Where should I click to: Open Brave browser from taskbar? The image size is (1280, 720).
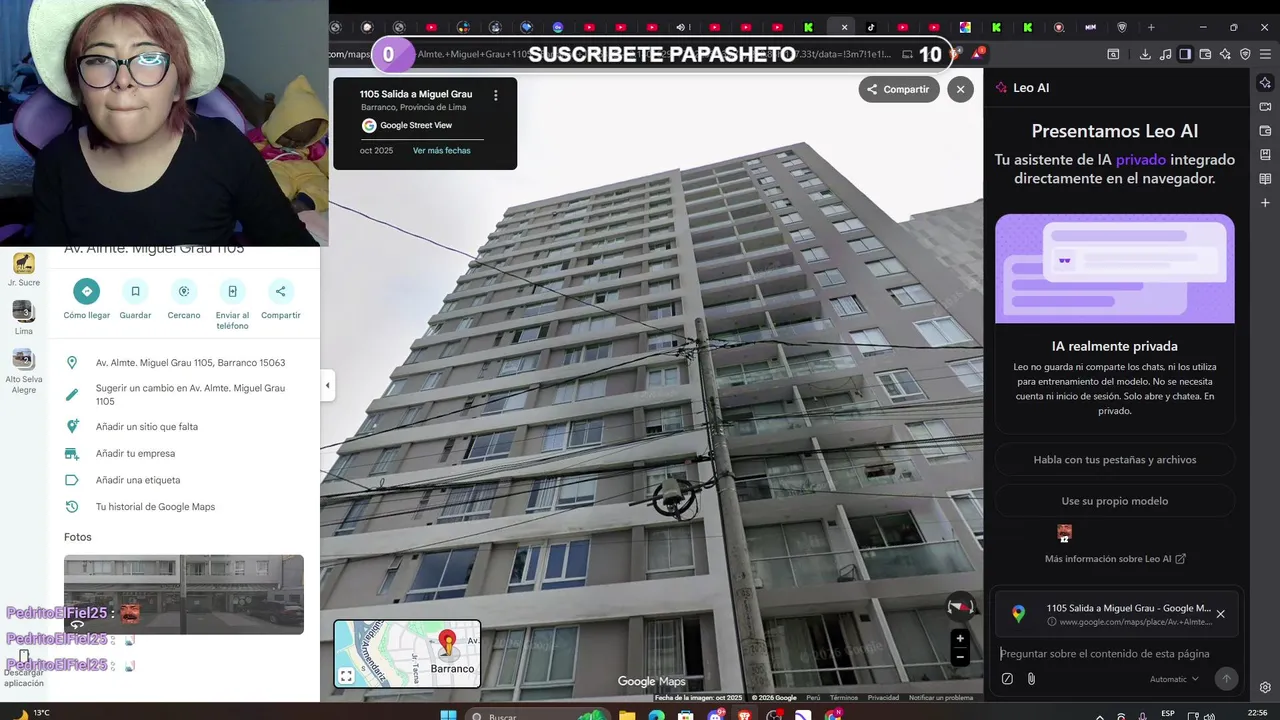point(745,715)
